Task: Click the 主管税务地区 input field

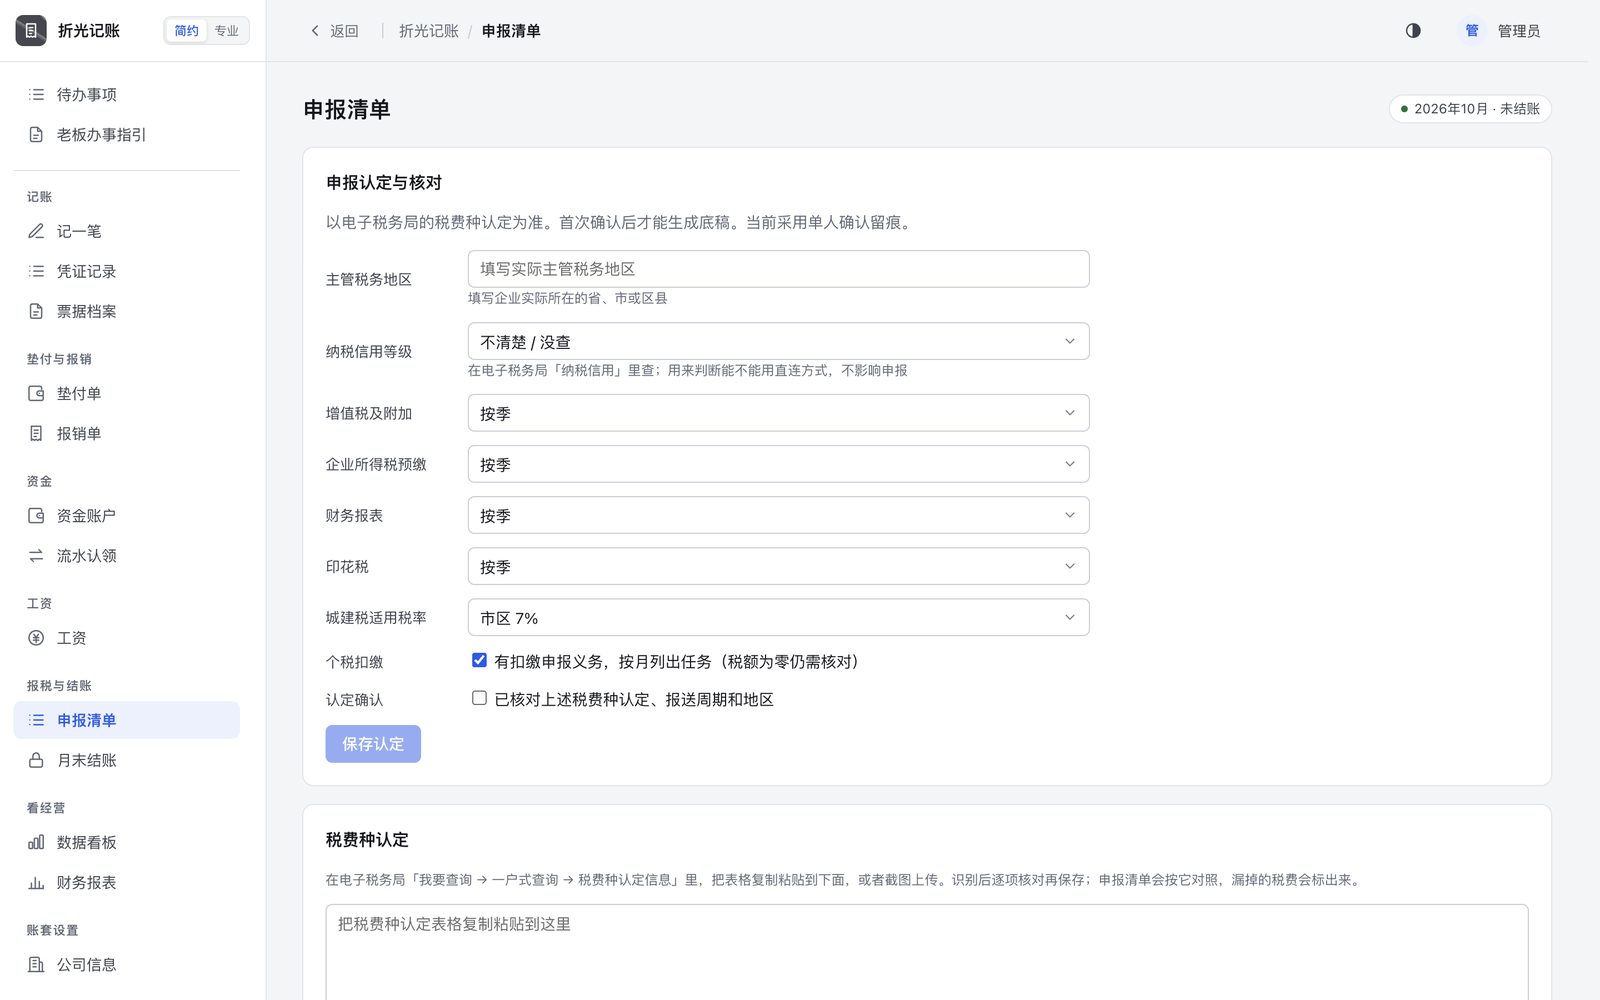Action: pos(778,269)
